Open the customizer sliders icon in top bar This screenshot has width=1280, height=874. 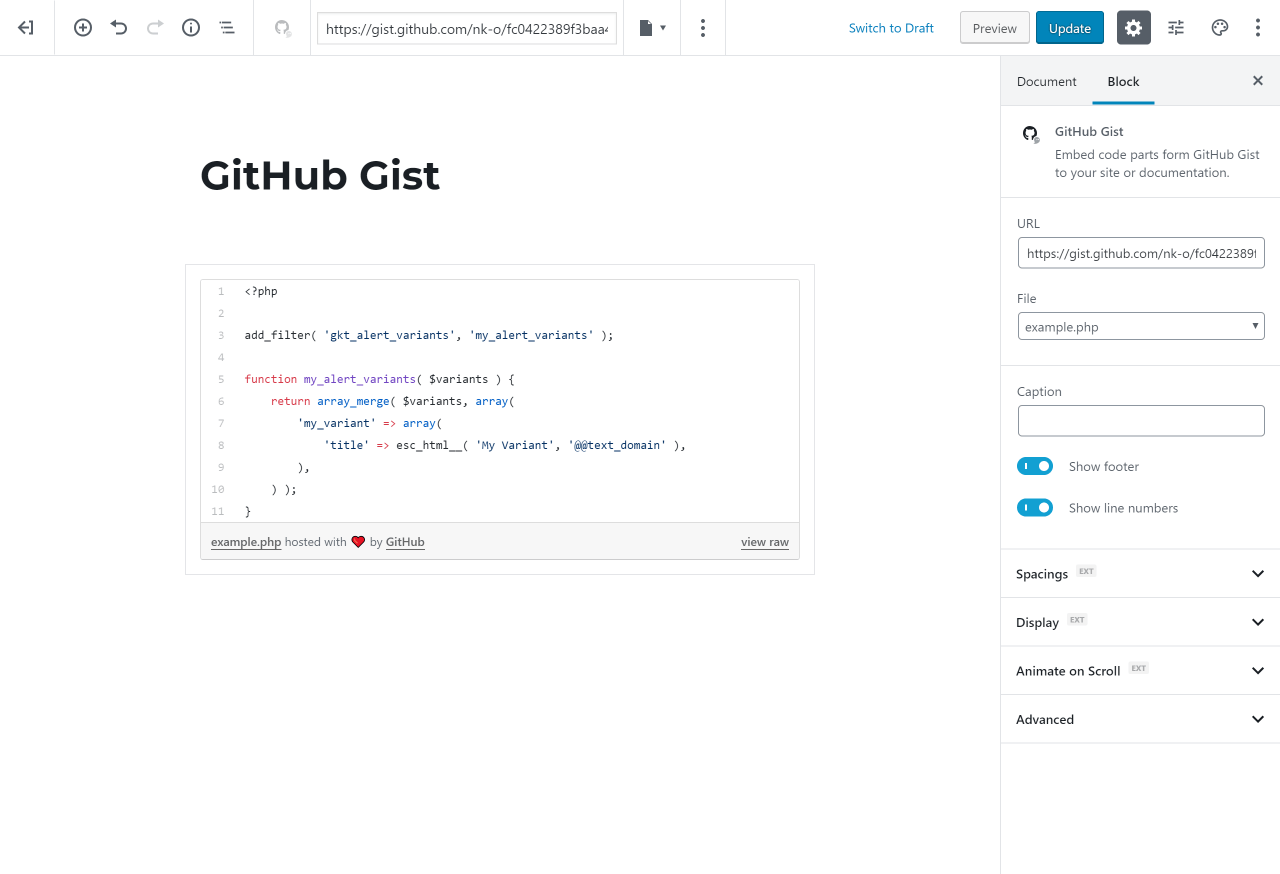click(1176, 28)
